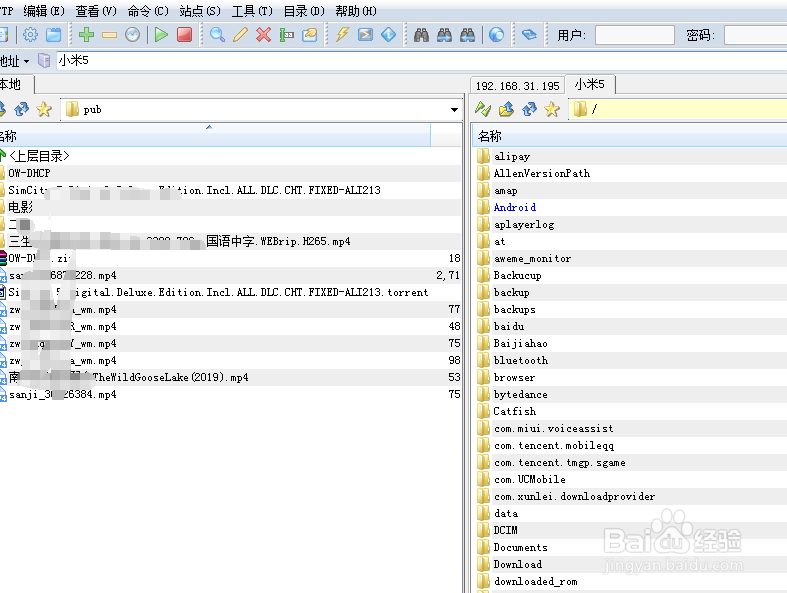Click the favorites star in local pane
The width and height of the screenshot is (787, 593).
(x=44, y=109)
